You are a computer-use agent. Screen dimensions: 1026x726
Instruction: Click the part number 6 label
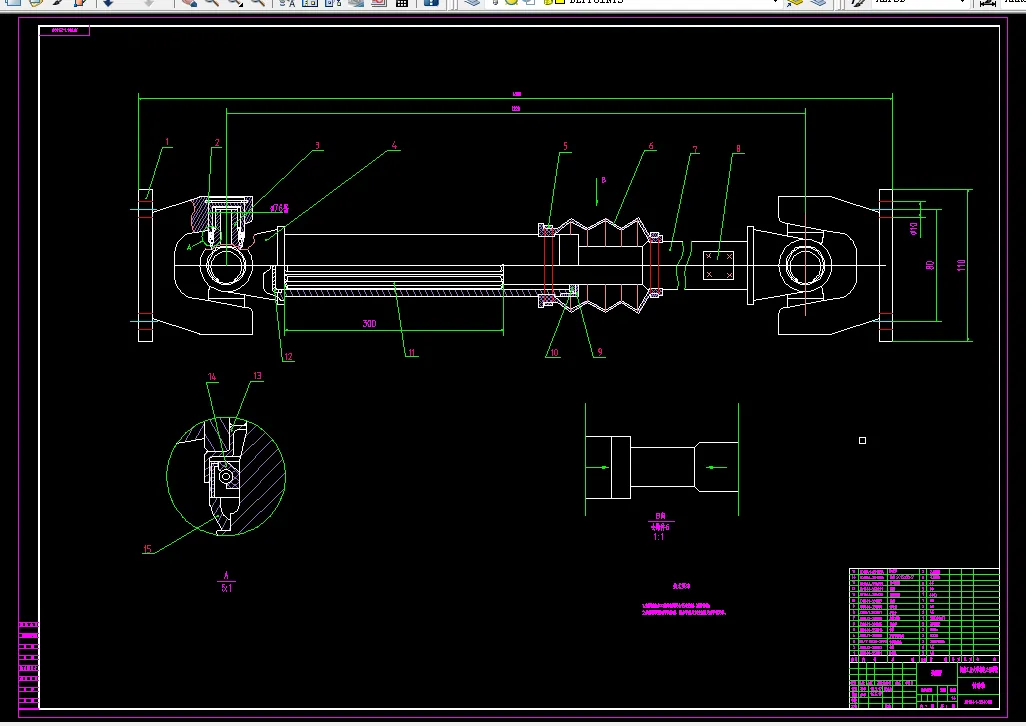tap(651, 146)
